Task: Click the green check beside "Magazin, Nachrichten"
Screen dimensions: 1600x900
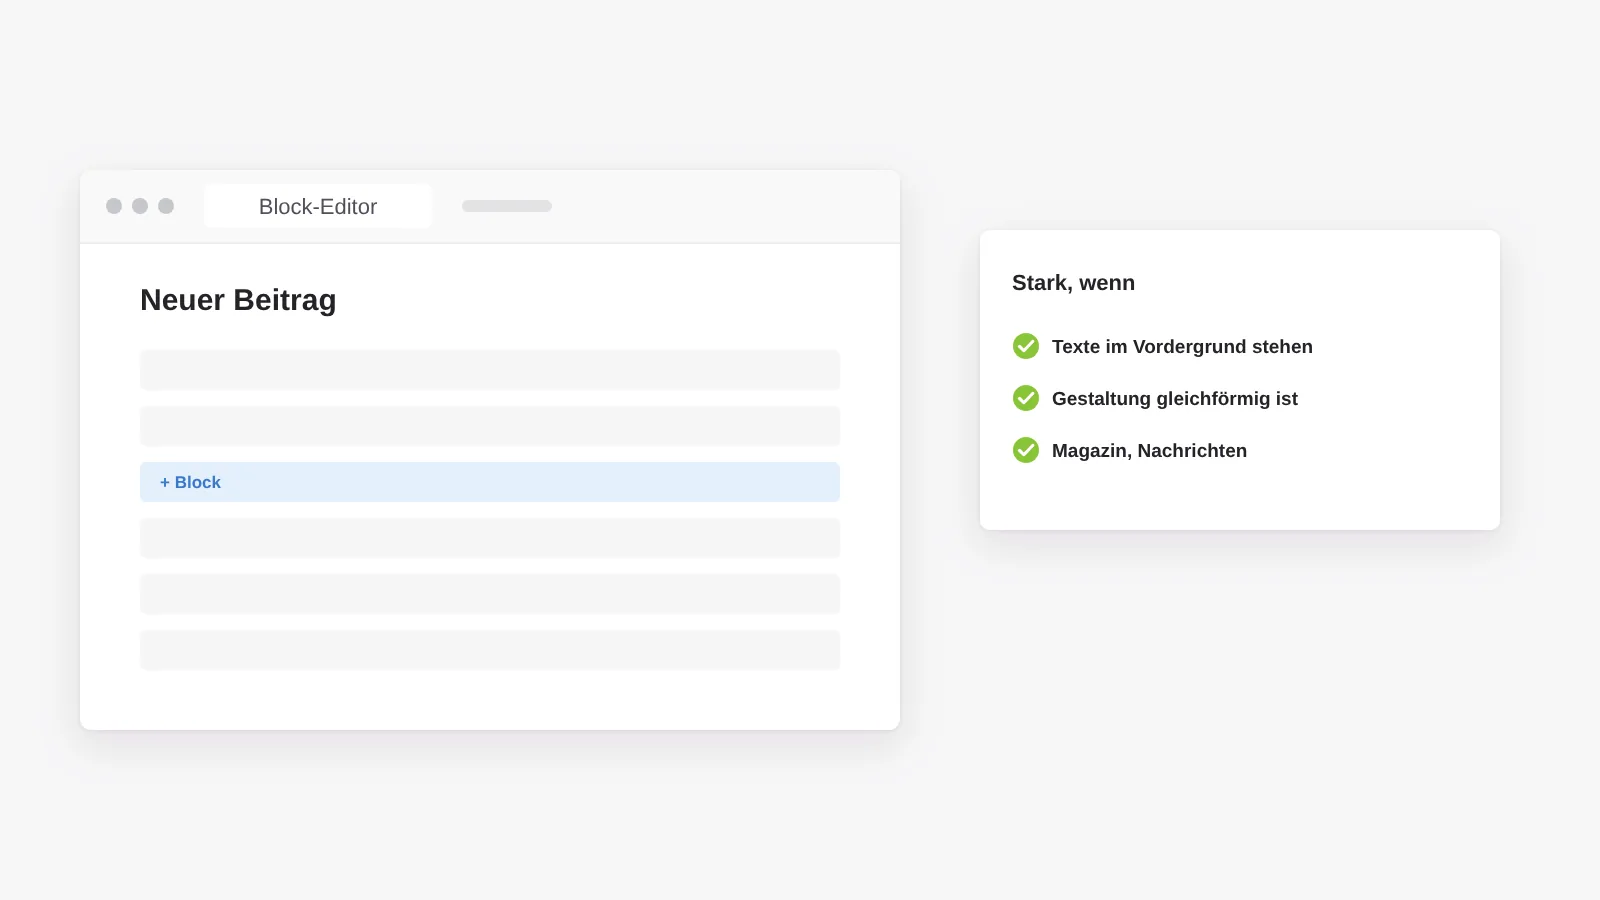Action: click(1026, 450)
